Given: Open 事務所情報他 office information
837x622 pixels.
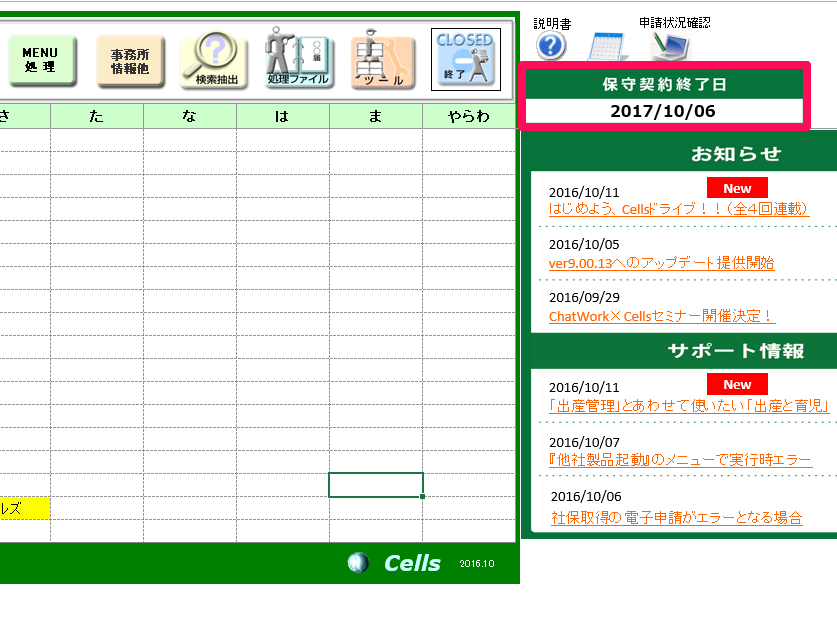Looking at the screenshot, I should 129,60.
